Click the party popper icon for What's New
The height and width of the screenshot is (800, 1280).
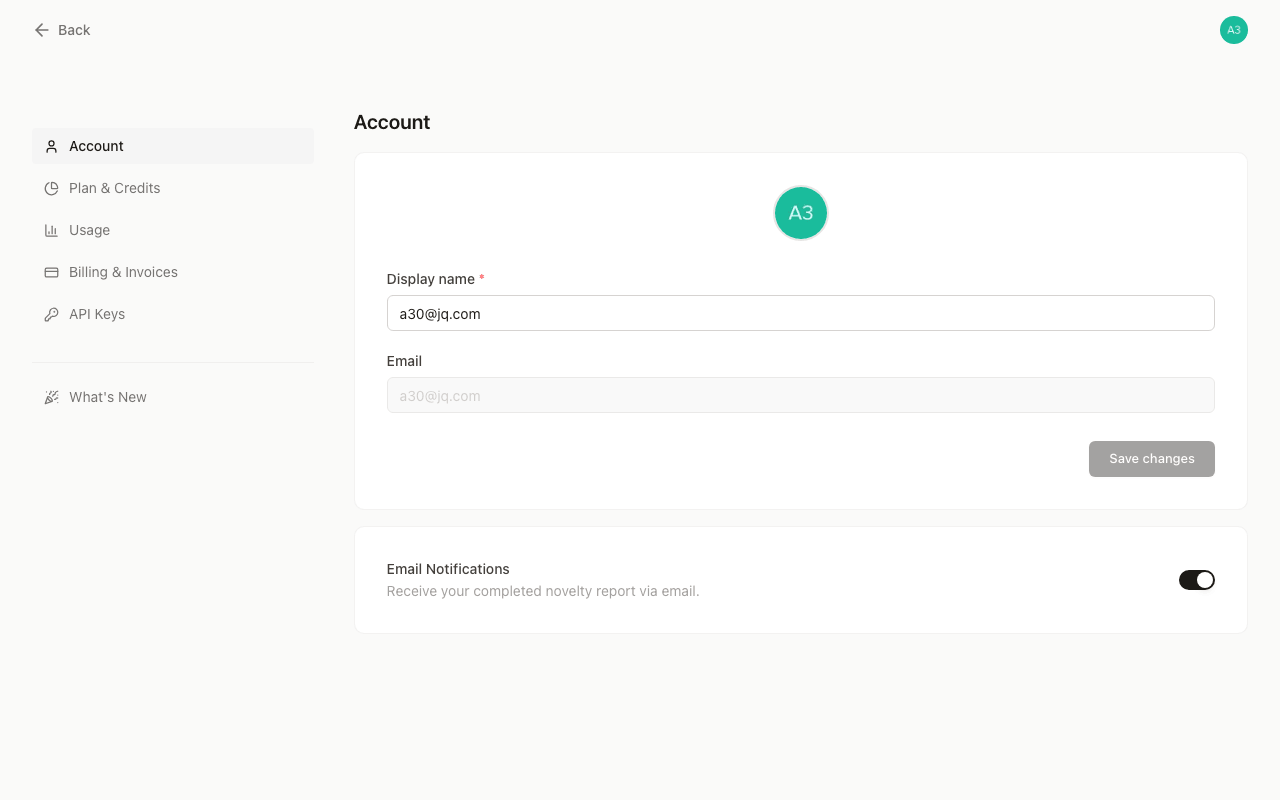[x=51, y=397]
